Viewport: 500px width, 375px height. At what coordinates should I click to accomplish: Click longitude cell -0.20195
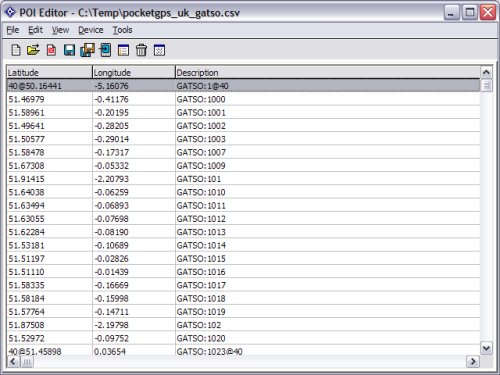point(134,112)
